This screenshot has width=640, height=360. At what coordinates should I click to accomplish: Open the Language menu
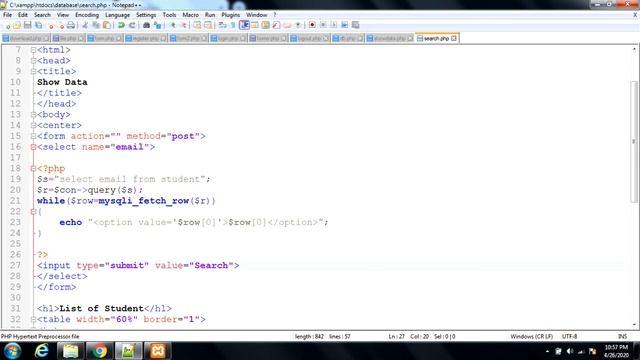[x=117, y=15]
